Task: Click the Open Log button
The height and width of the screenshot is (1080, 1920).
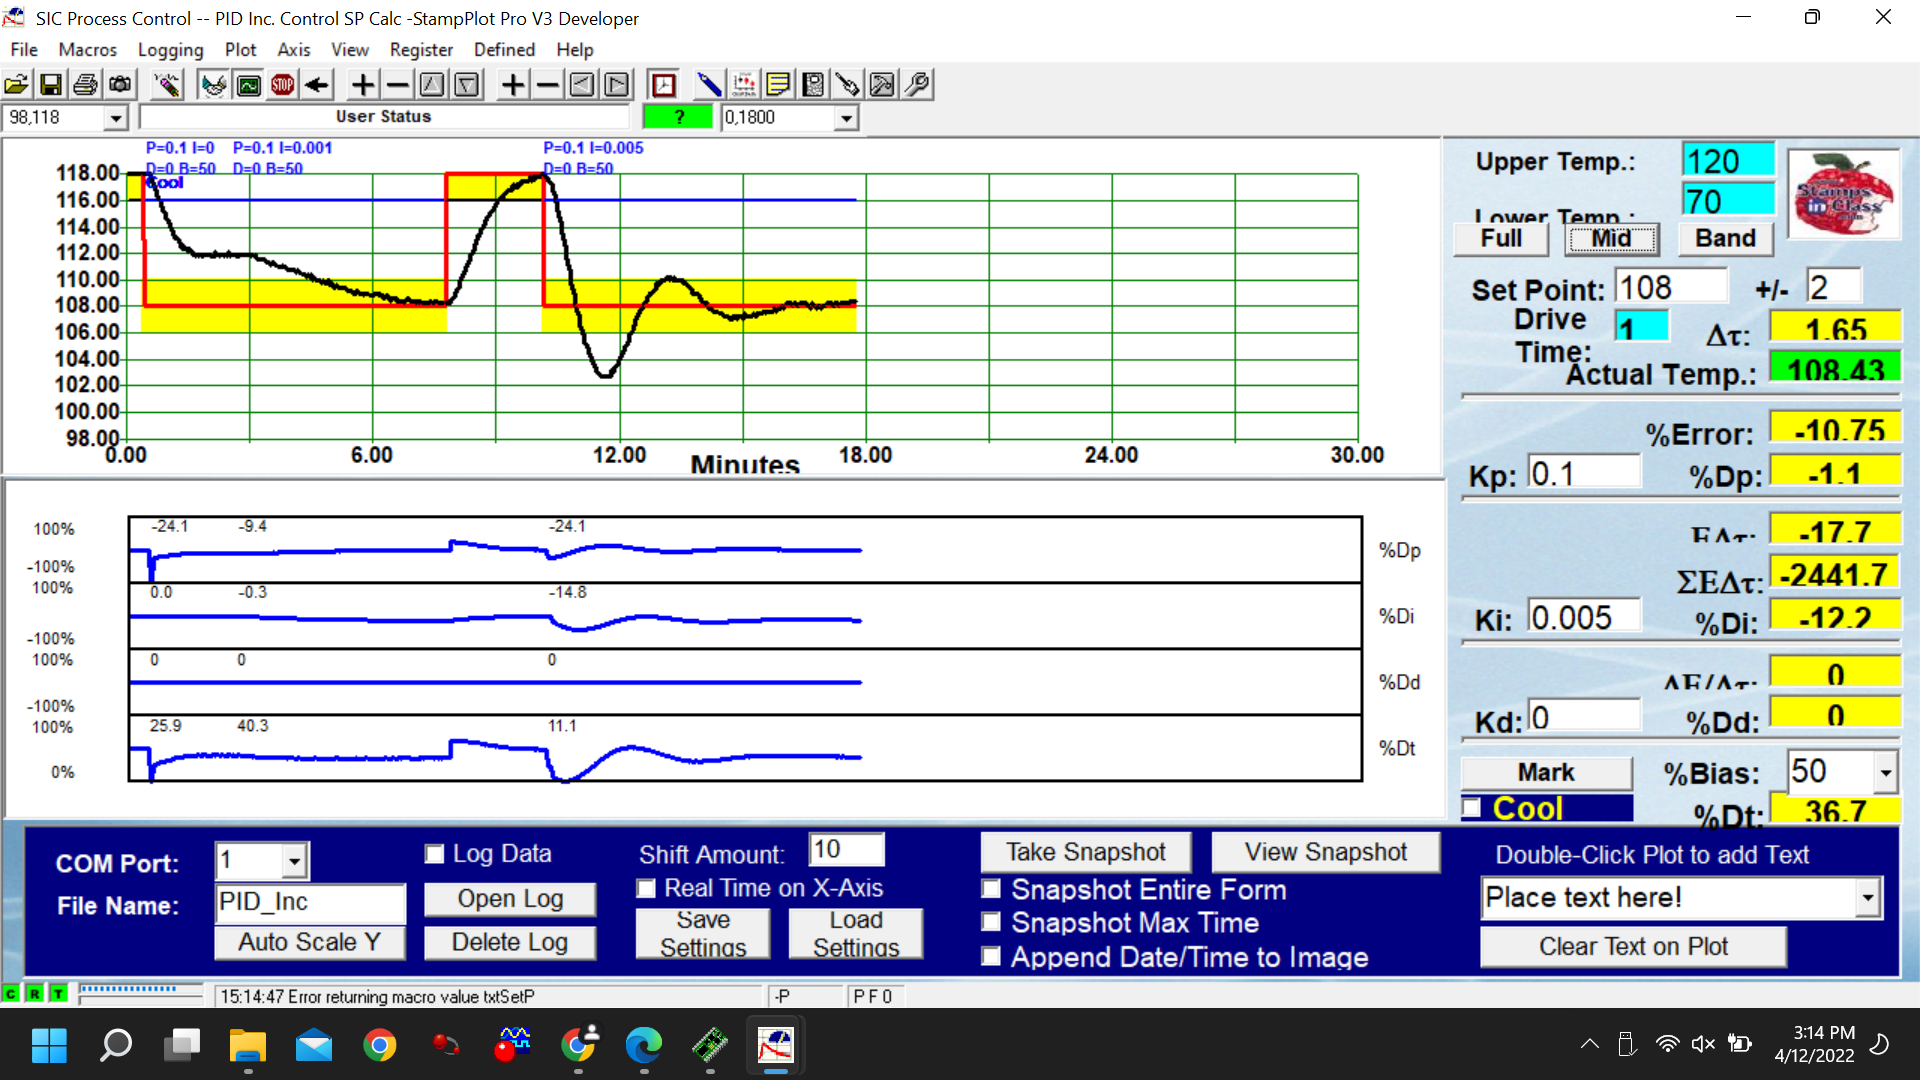Action: [x=510, y=899]
